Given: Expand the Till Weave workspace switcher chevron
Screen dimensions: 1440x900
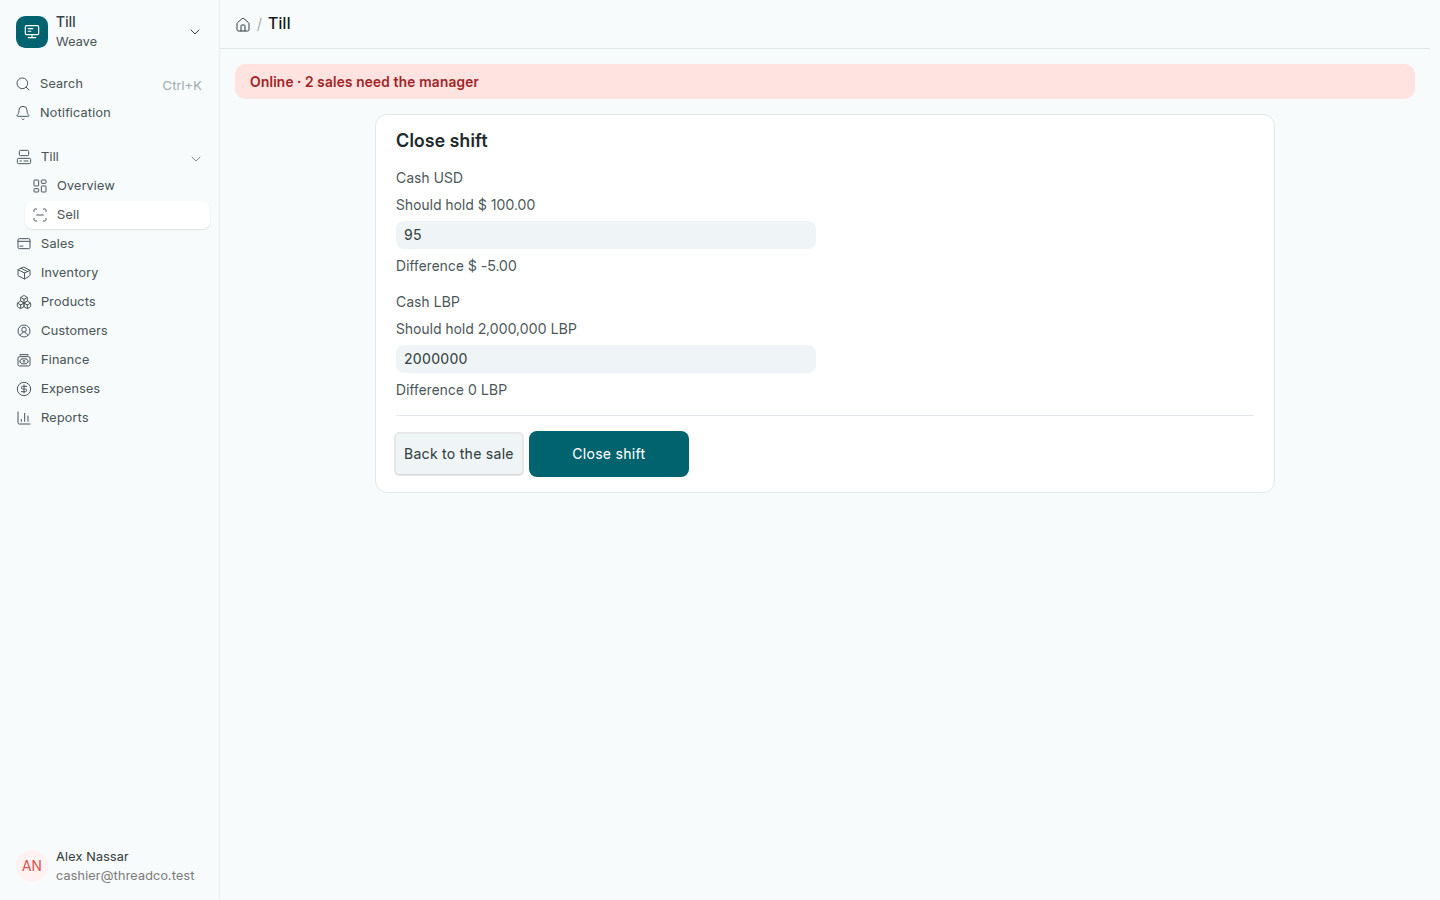Looking at the screenshot, I should coord(195,32).
